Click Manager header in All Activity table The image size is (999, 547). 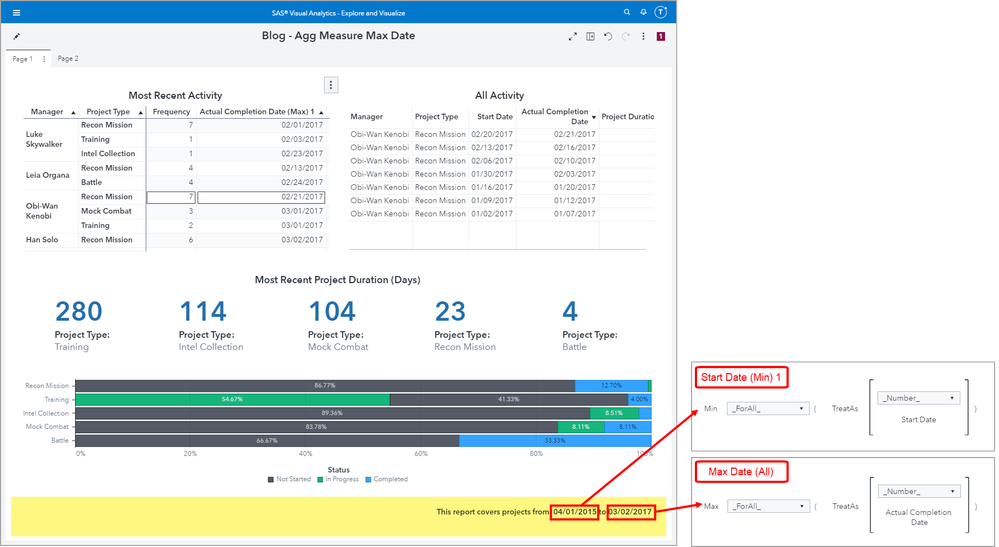click(x=366, y=117)
